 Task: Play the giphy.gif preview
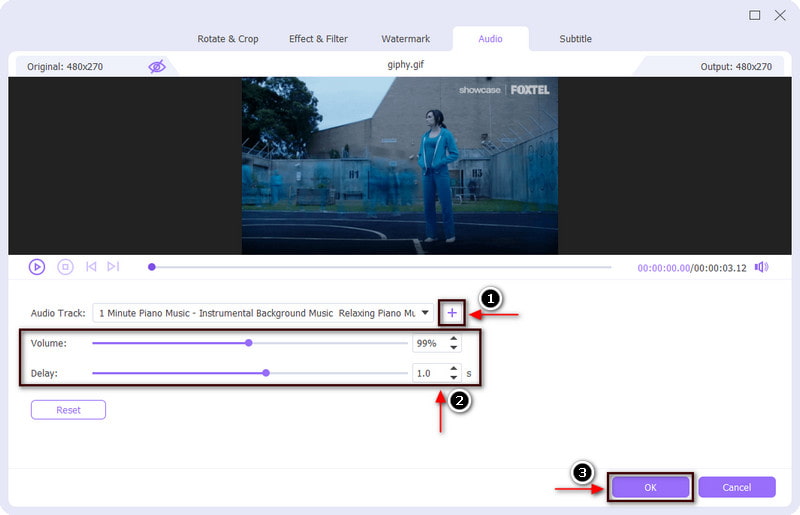pos(37,267)
